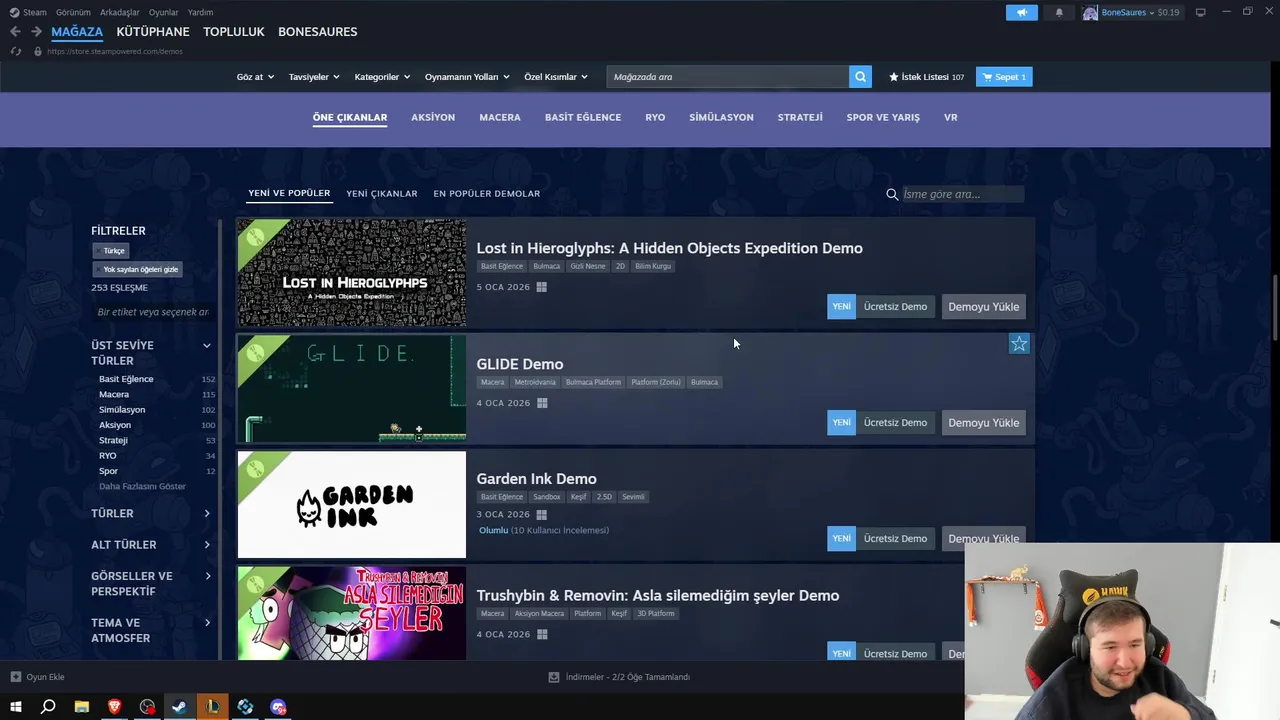Open Windows taskbar search
This screenshot has width=1280, height=720.
coord(48,707)
